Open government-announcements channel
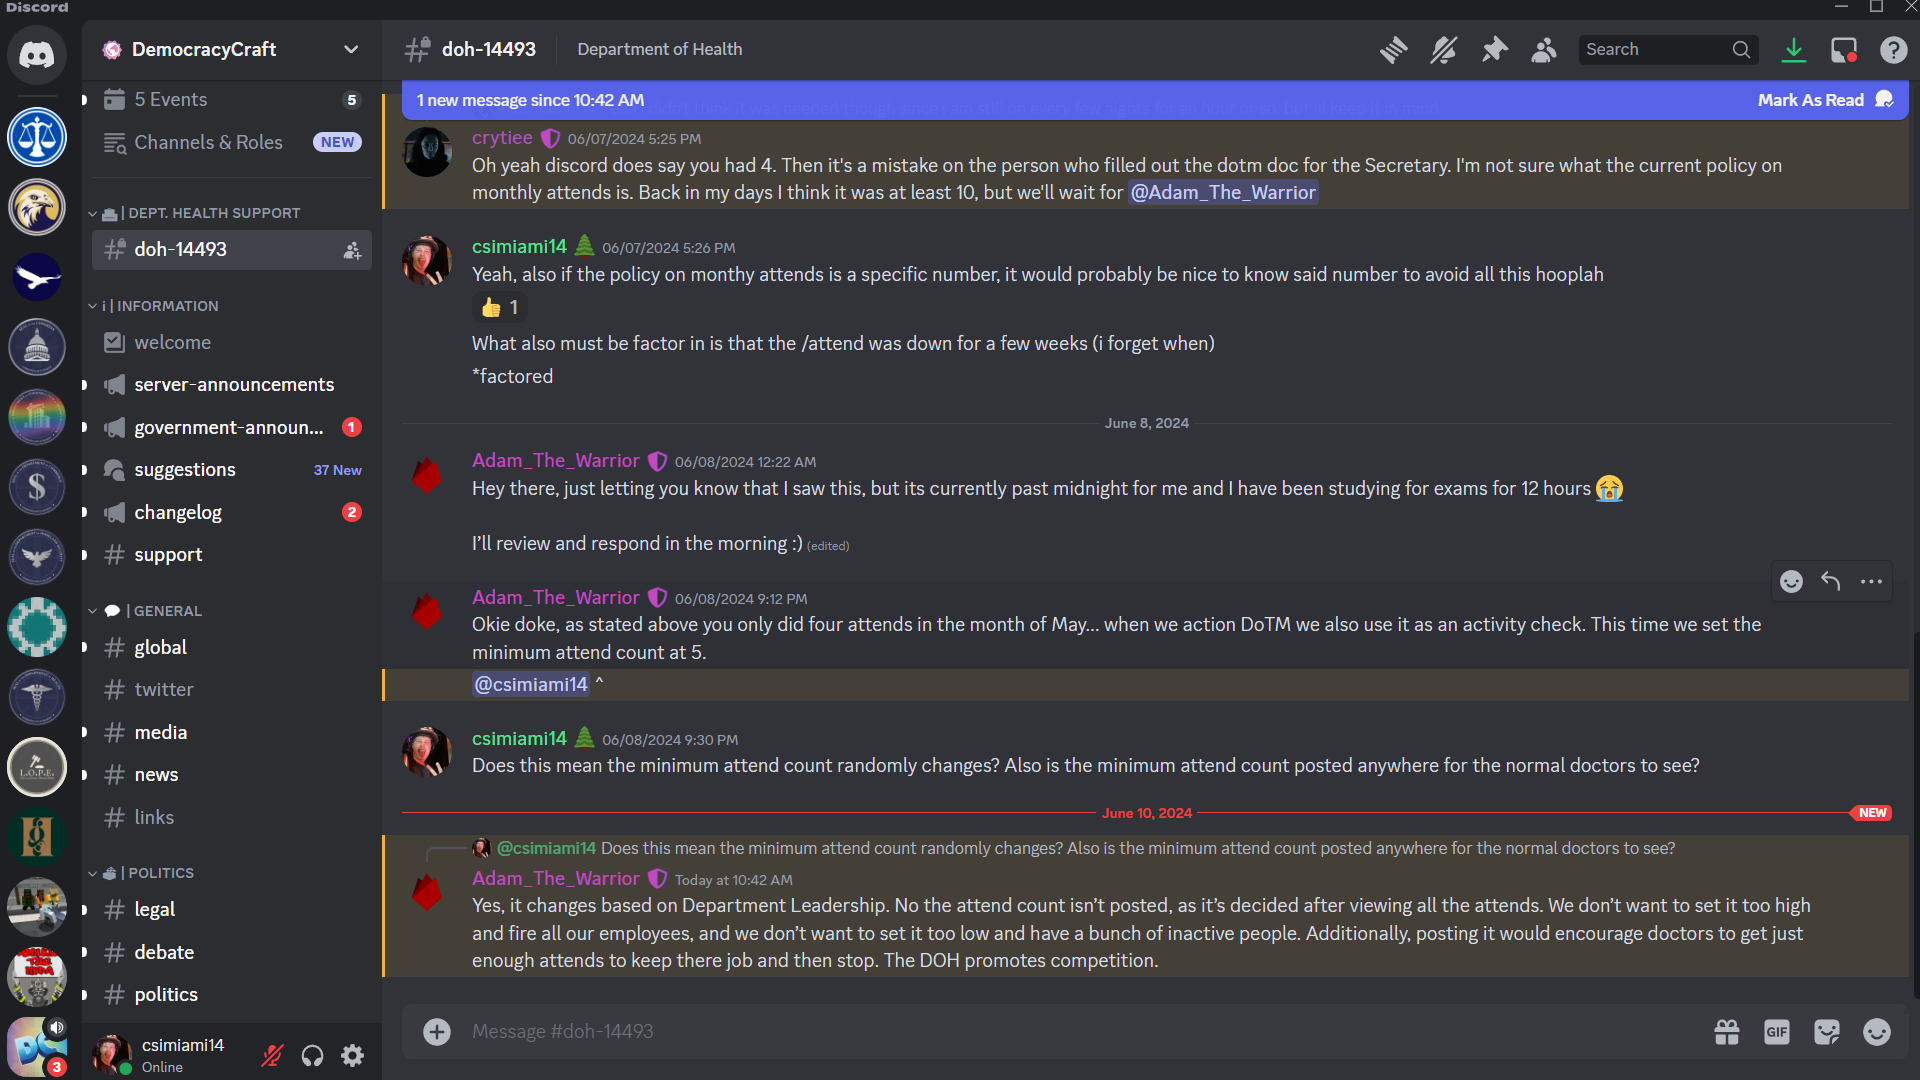The height and width of the screenshot is (1080, 1920). pos(232,427)
